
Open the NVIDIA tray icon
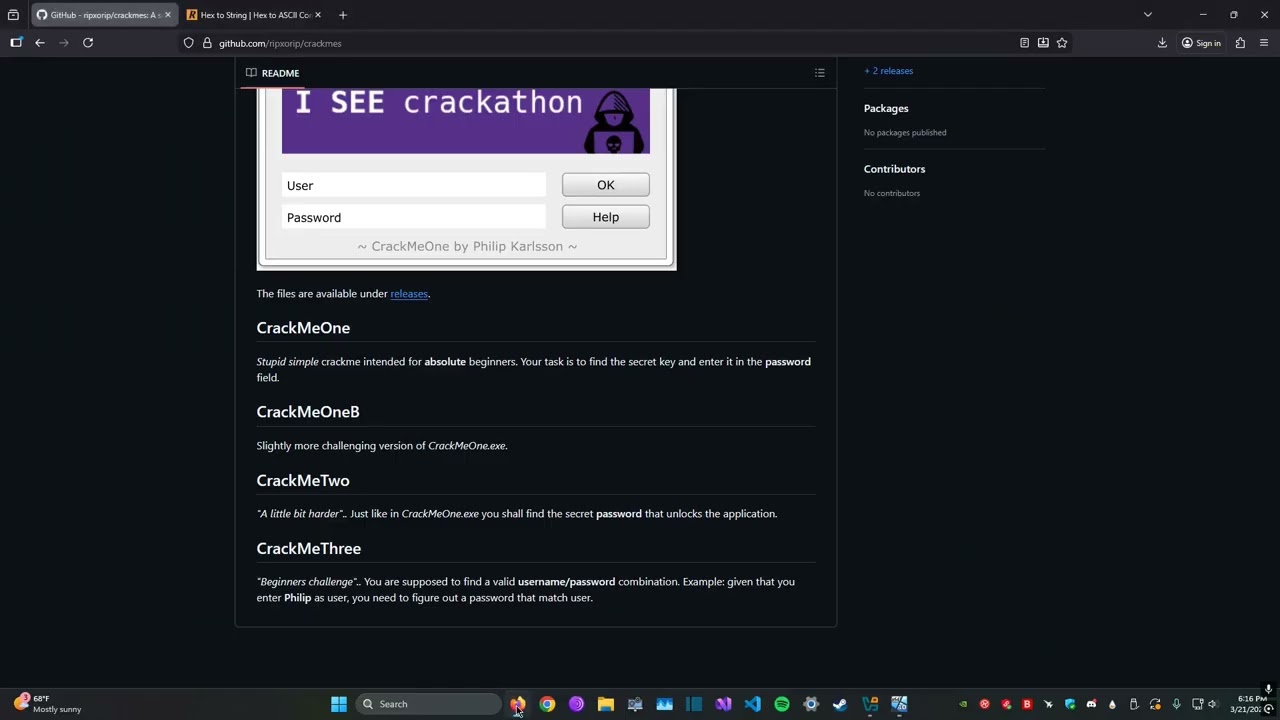point(963,704)
